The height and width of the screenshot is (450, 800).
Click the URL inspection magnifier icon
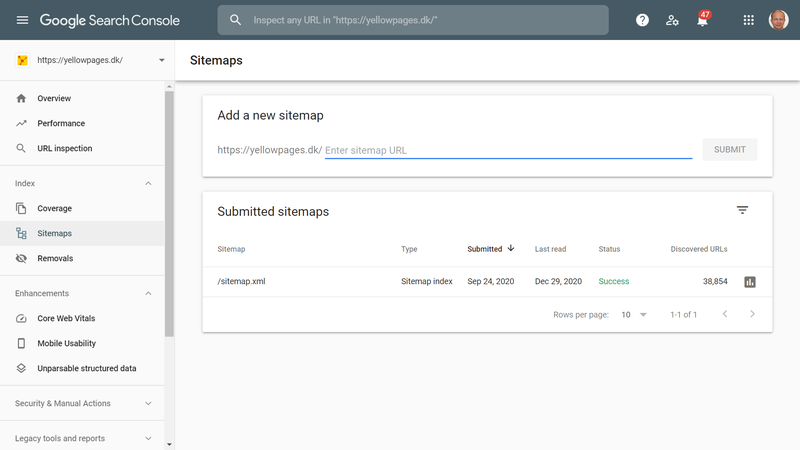coord(21,148)
